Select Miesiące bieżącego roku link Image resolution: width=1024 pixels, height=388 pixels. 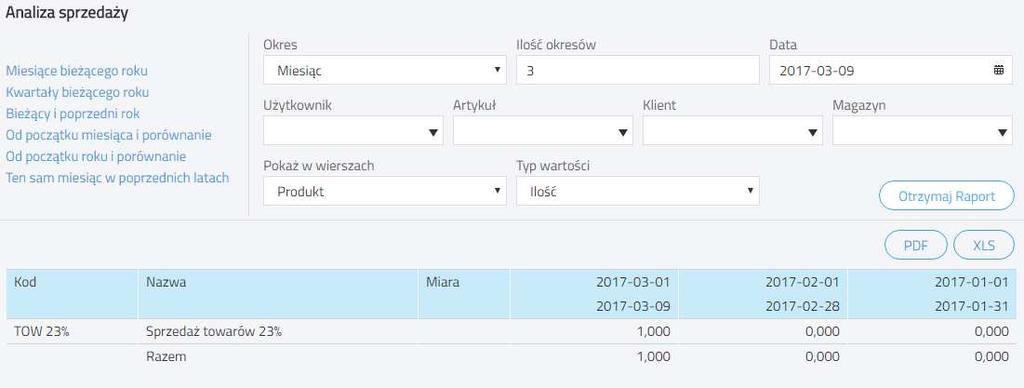point(77,71)
